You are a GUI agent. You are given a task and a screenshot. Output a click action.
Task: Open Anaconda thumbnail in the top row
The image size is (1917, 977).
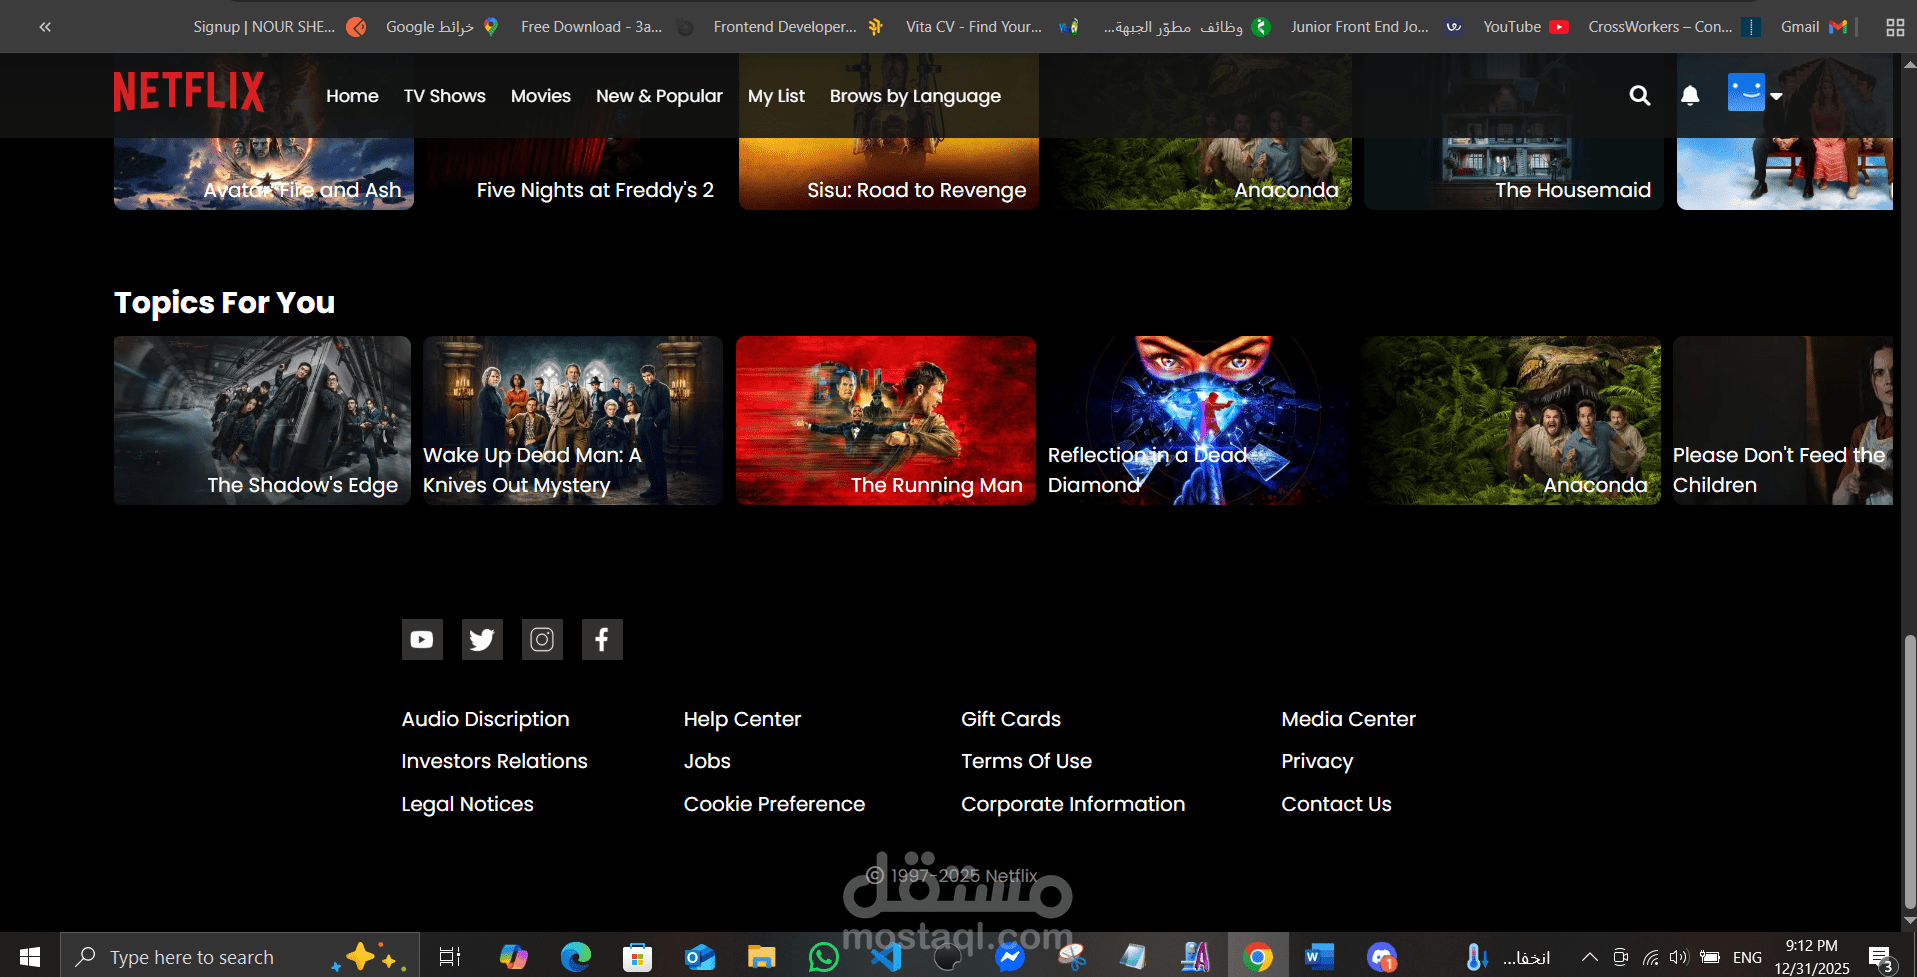[1201, 174]
